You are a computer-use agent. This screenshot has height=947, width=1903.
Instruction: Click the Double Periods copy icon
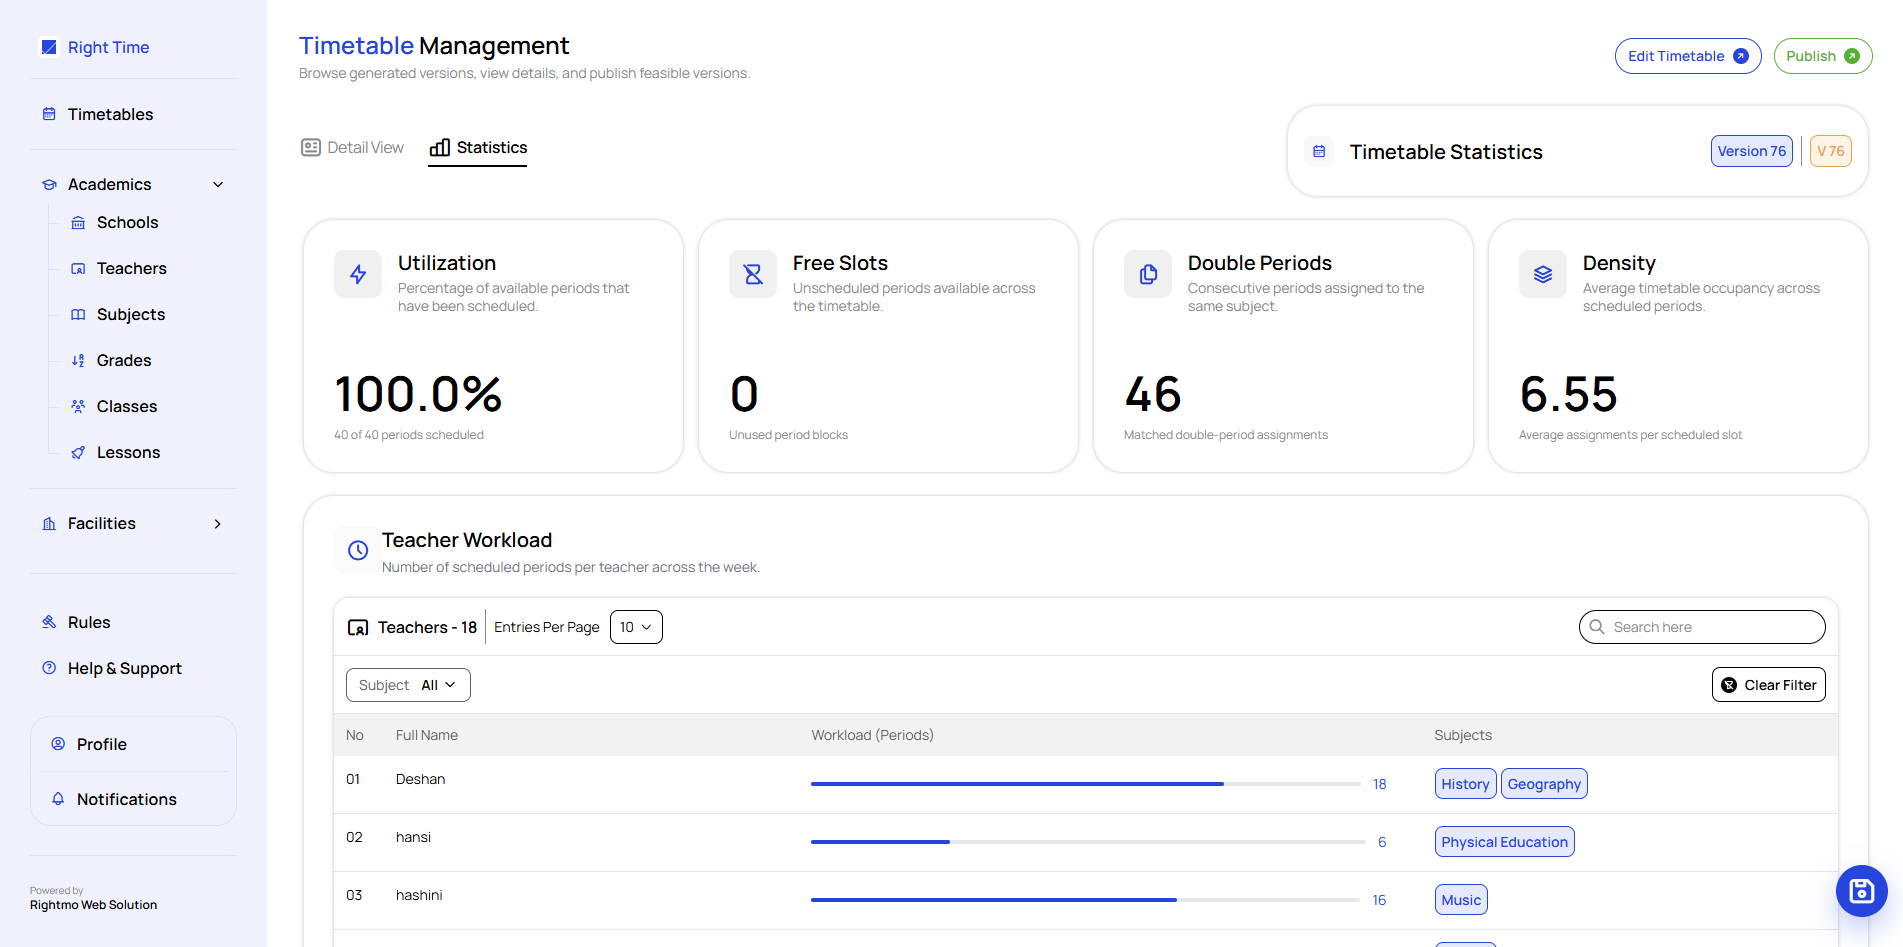[x=1148, y=274]
